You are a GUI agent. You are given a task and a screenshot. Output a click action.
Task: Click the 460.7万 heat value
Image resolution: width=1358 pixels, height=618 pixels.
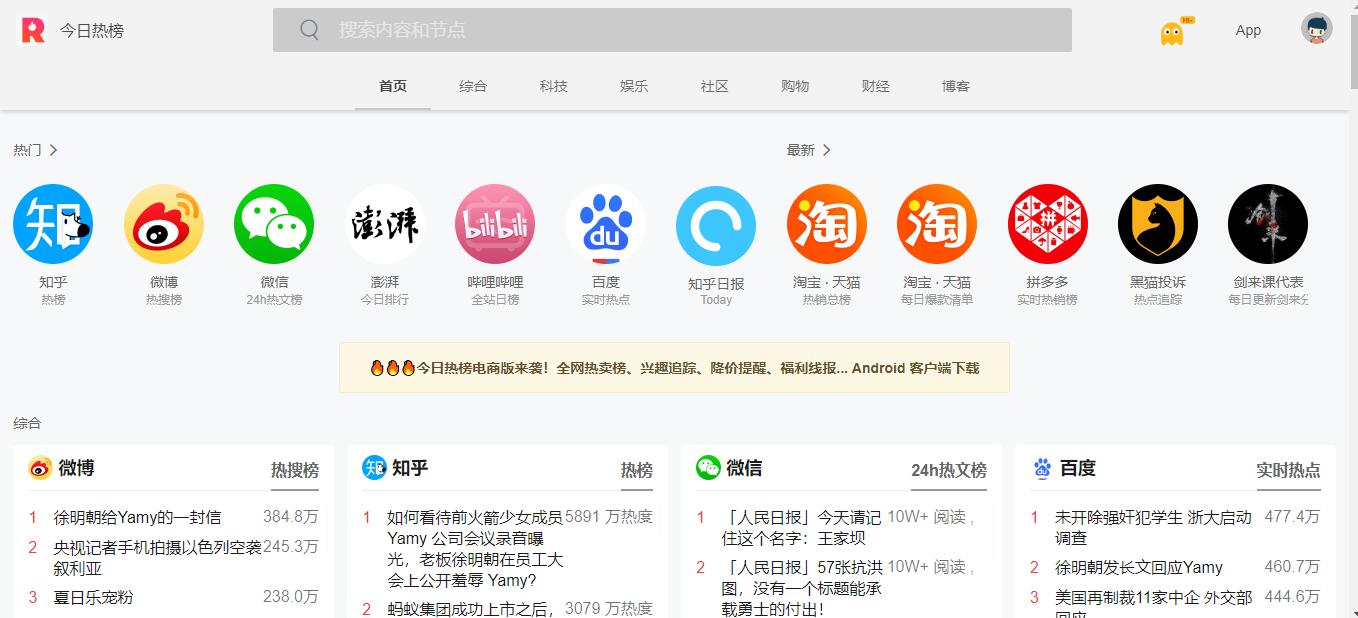1292,567
